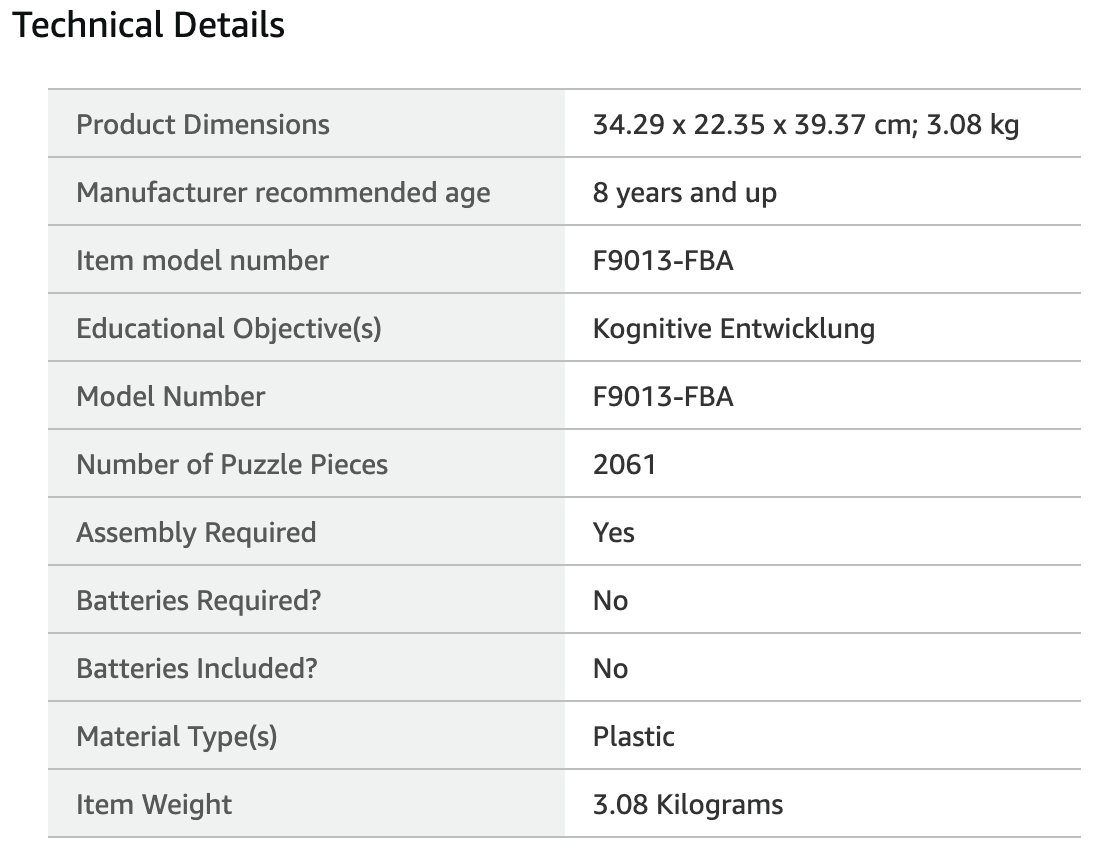Click the Kognitive Entwicklung value
This screenshot has height=858, width=1118.
coord(734,329)
